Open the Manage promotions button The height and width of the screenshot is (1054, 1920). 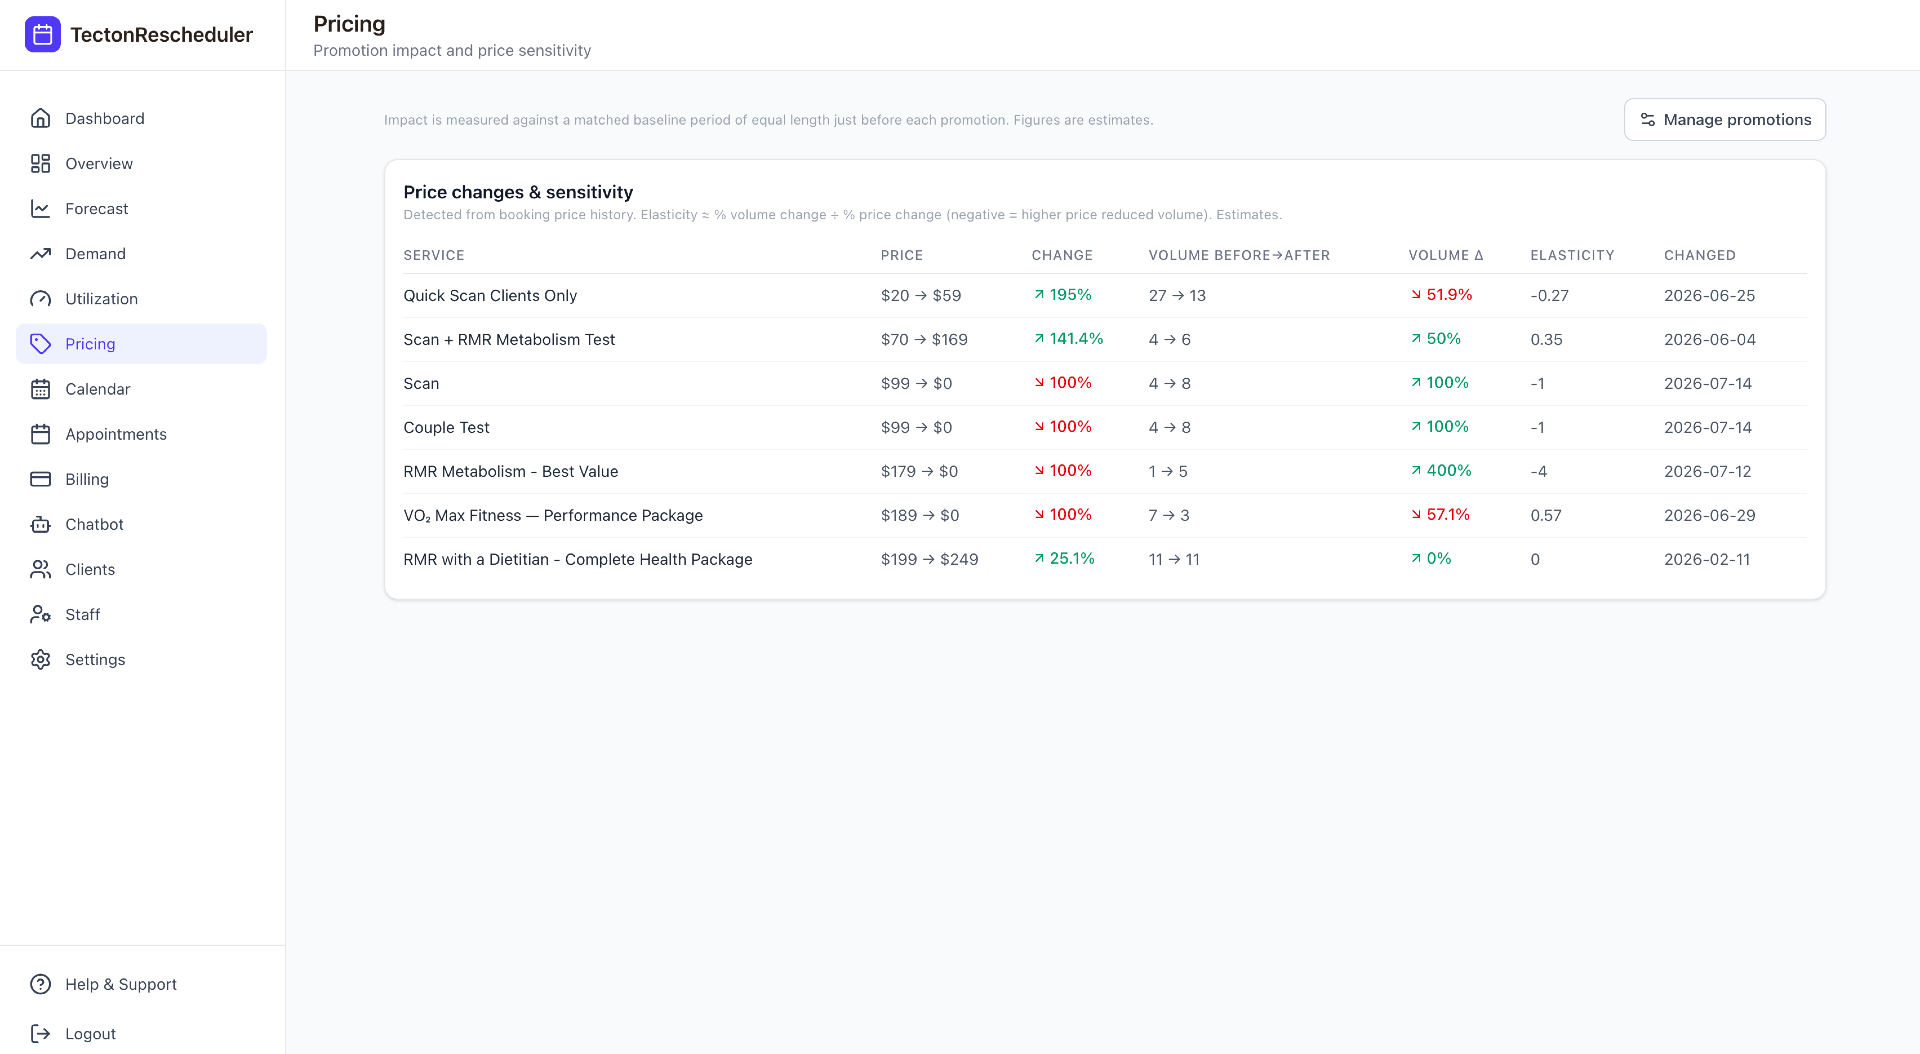[1724, 119]
